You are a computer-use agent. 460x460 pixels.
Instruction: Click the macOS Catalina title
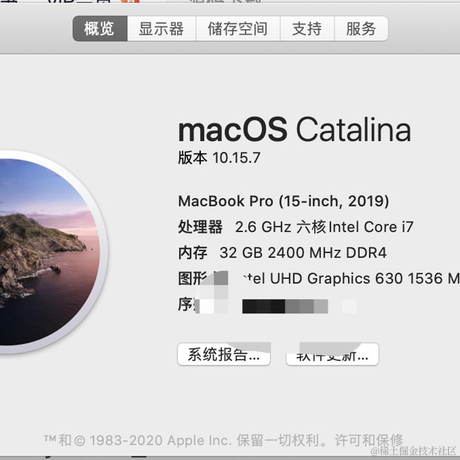click(x=295, y=129)
